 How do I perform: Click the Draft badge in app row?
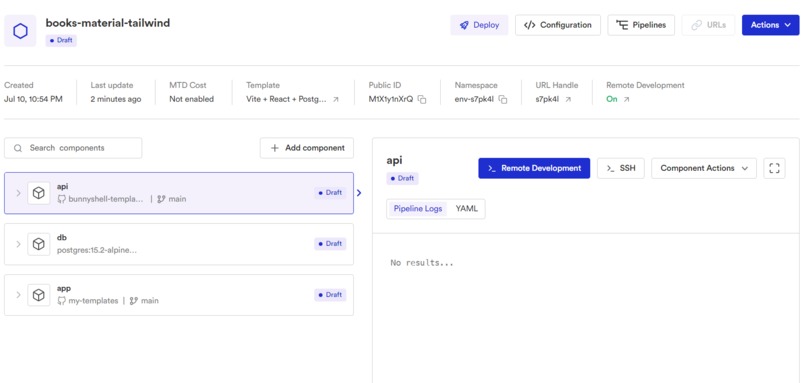pos(330,295)
